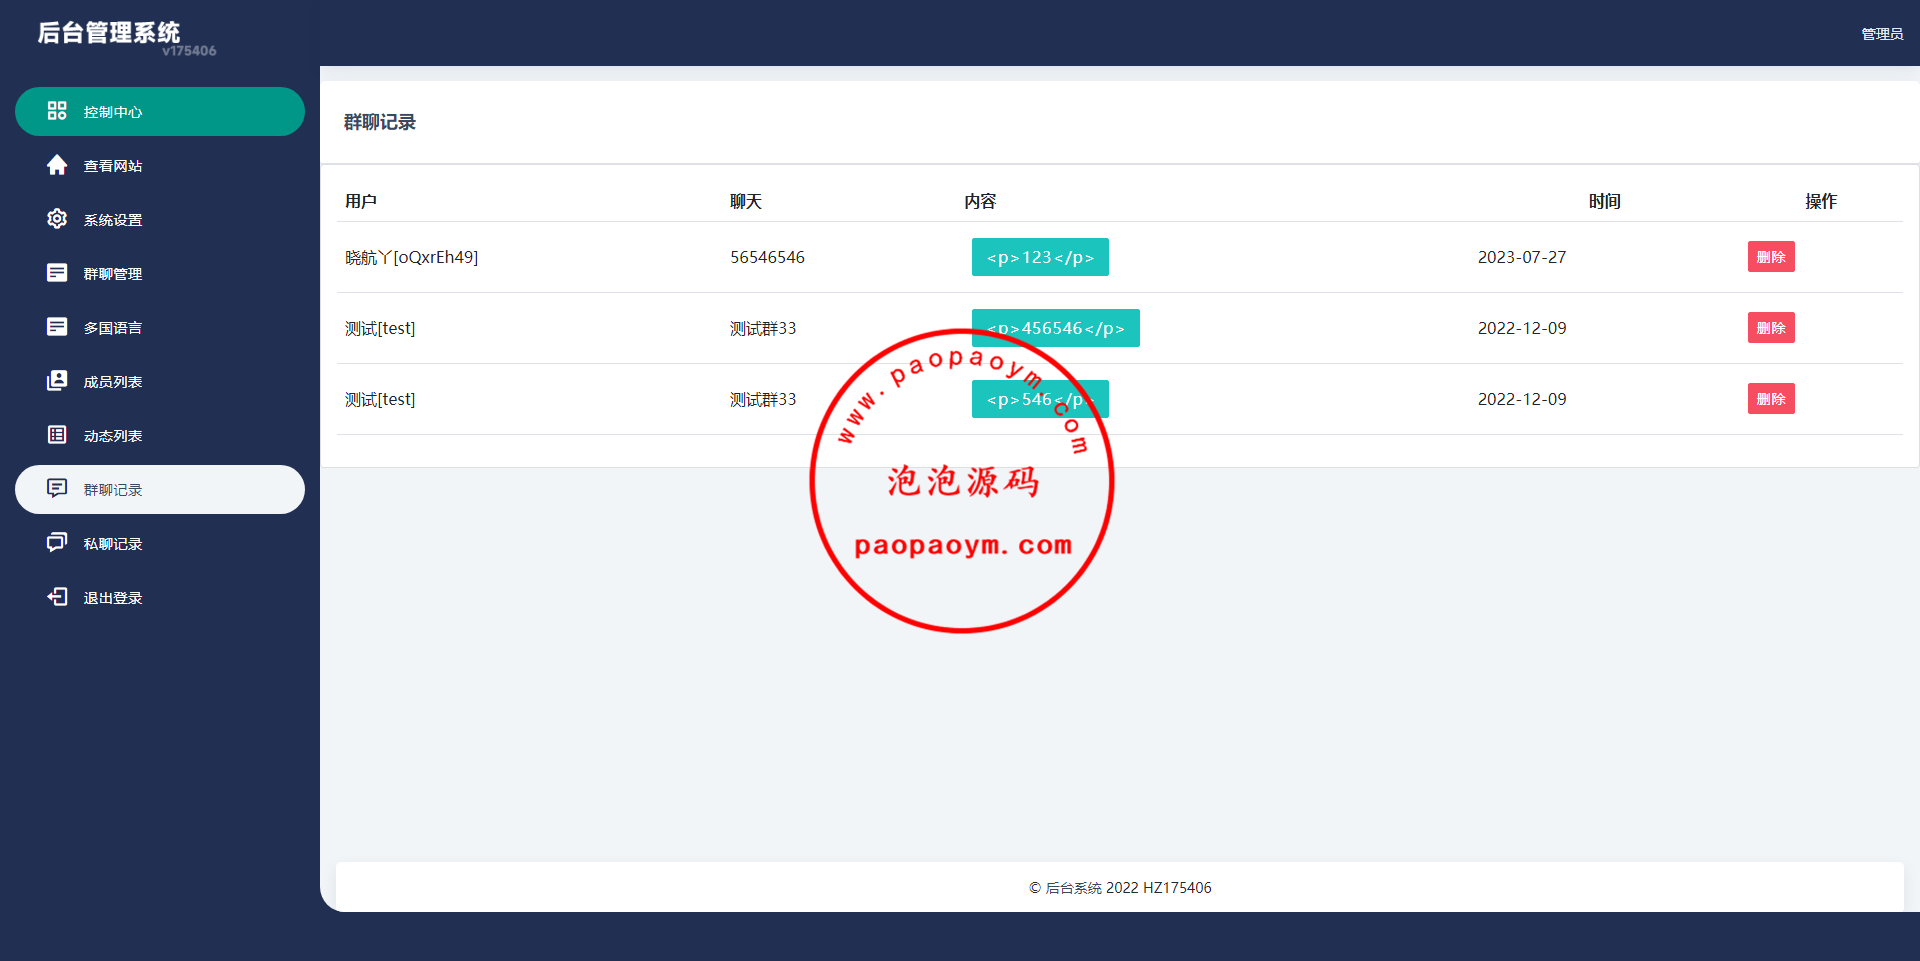
Task: Click the <p>456546</p> content tag
Action: click(x=1055, y=328)
